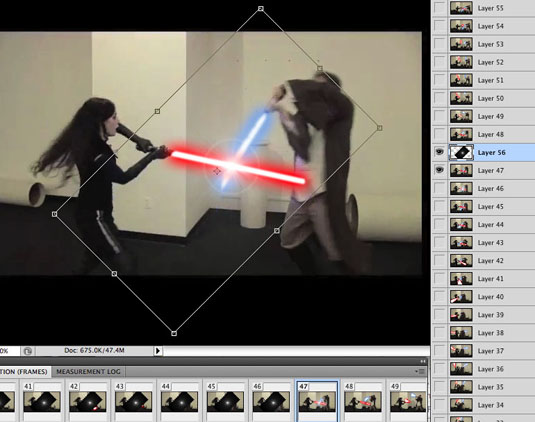Show Layer 37 via its visibility box
Image resolution: width=535 pixels, height=422 pixels.
click(x=439, y=351)
